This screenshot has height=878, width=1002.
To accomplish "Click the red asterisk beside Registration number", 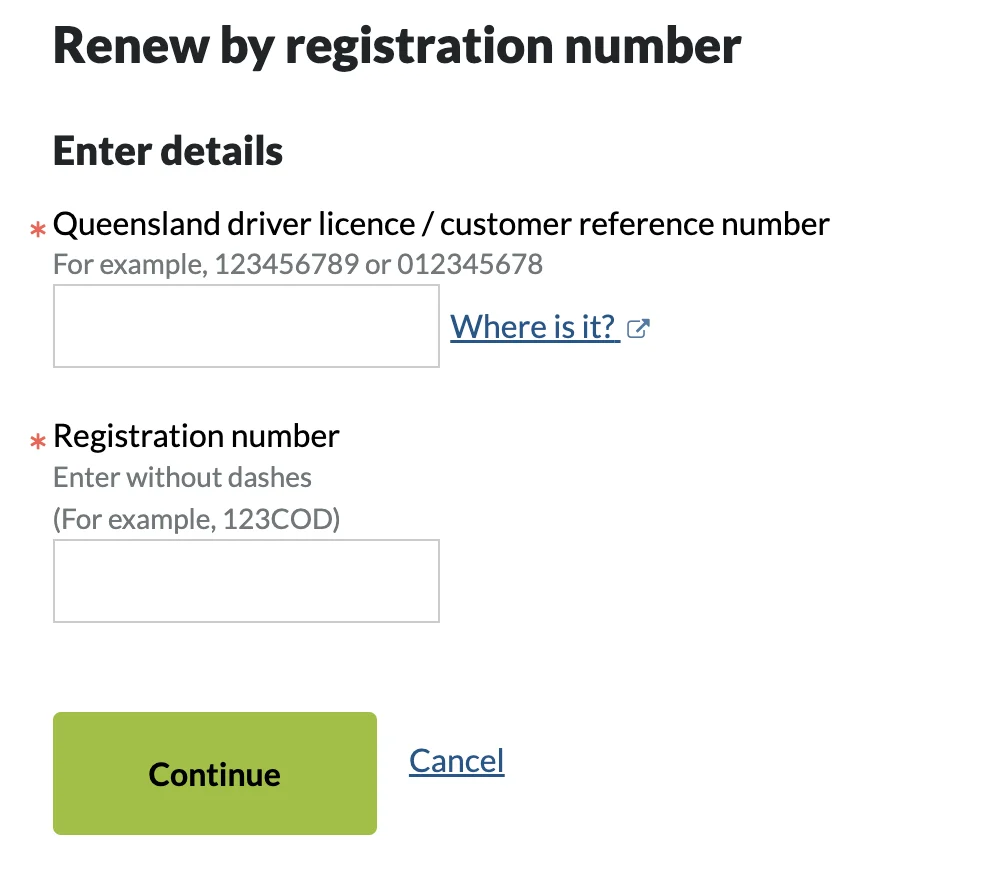I will pos(38,442).
